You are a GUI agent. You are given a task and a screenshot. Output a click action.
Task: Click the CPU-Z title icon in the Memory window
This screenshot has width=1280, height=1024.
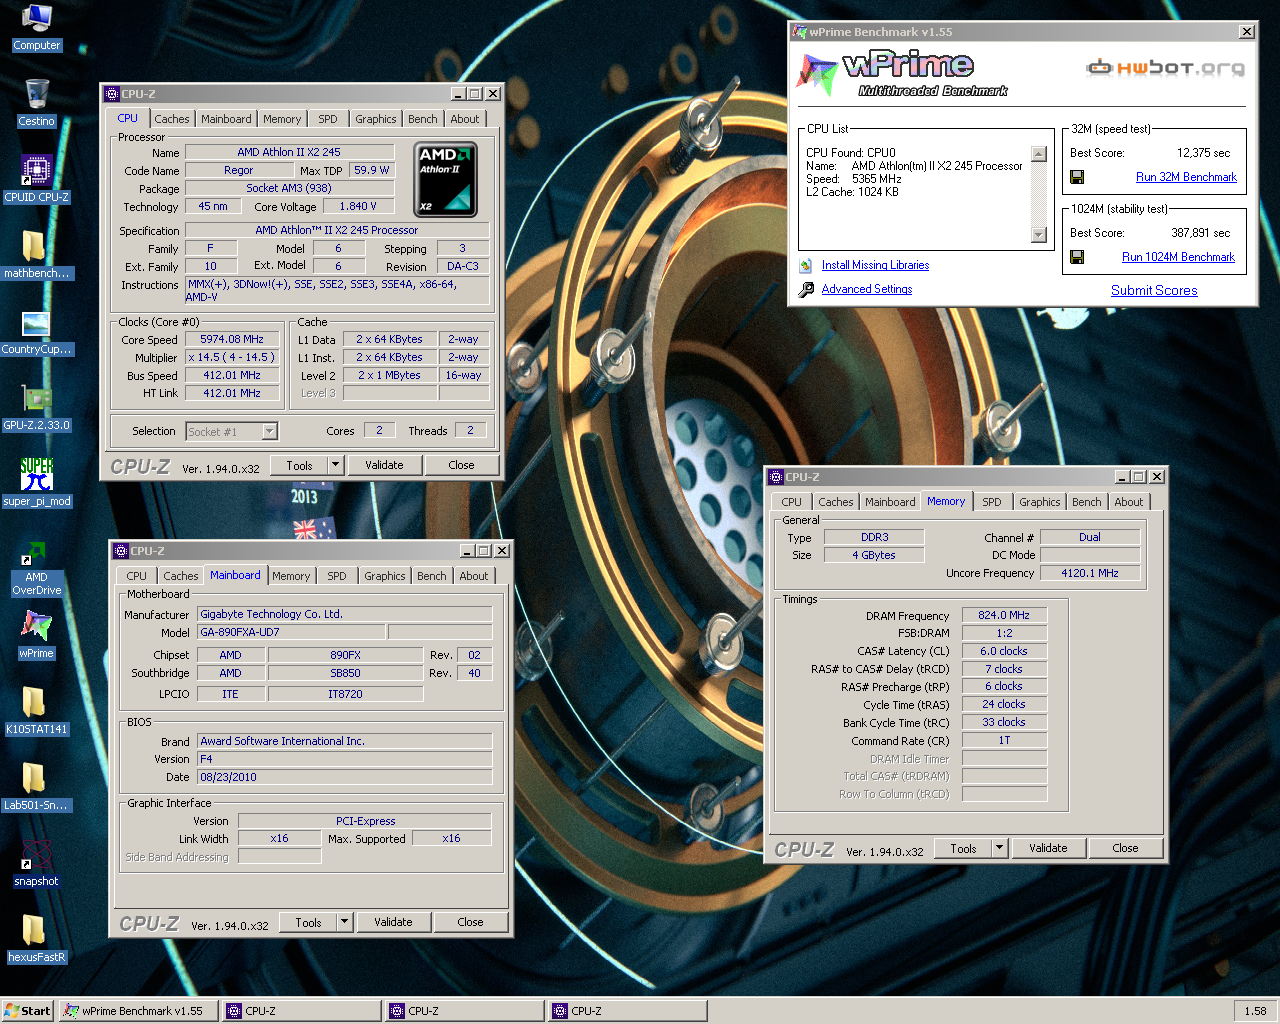point(776,477)
